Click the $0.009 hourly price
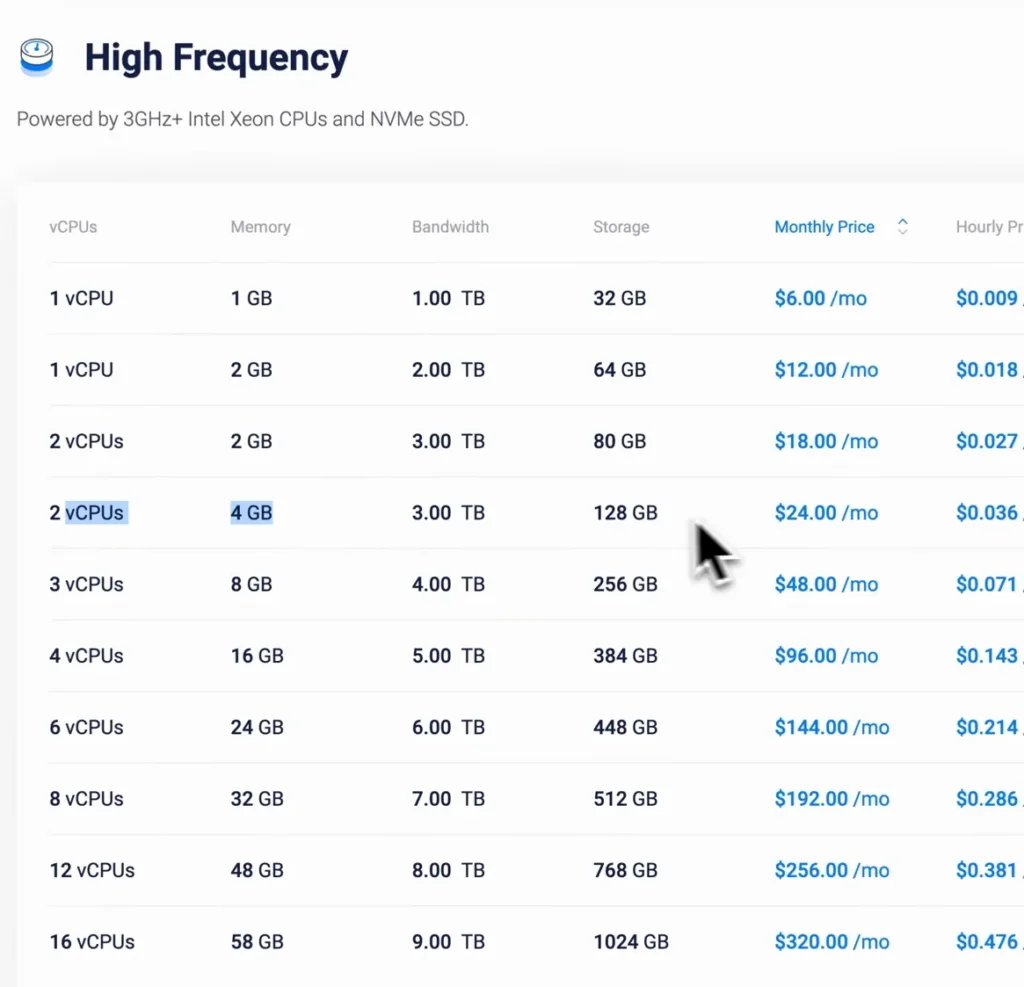Screen dimensions: 1024x987 (x=987, y=299)
